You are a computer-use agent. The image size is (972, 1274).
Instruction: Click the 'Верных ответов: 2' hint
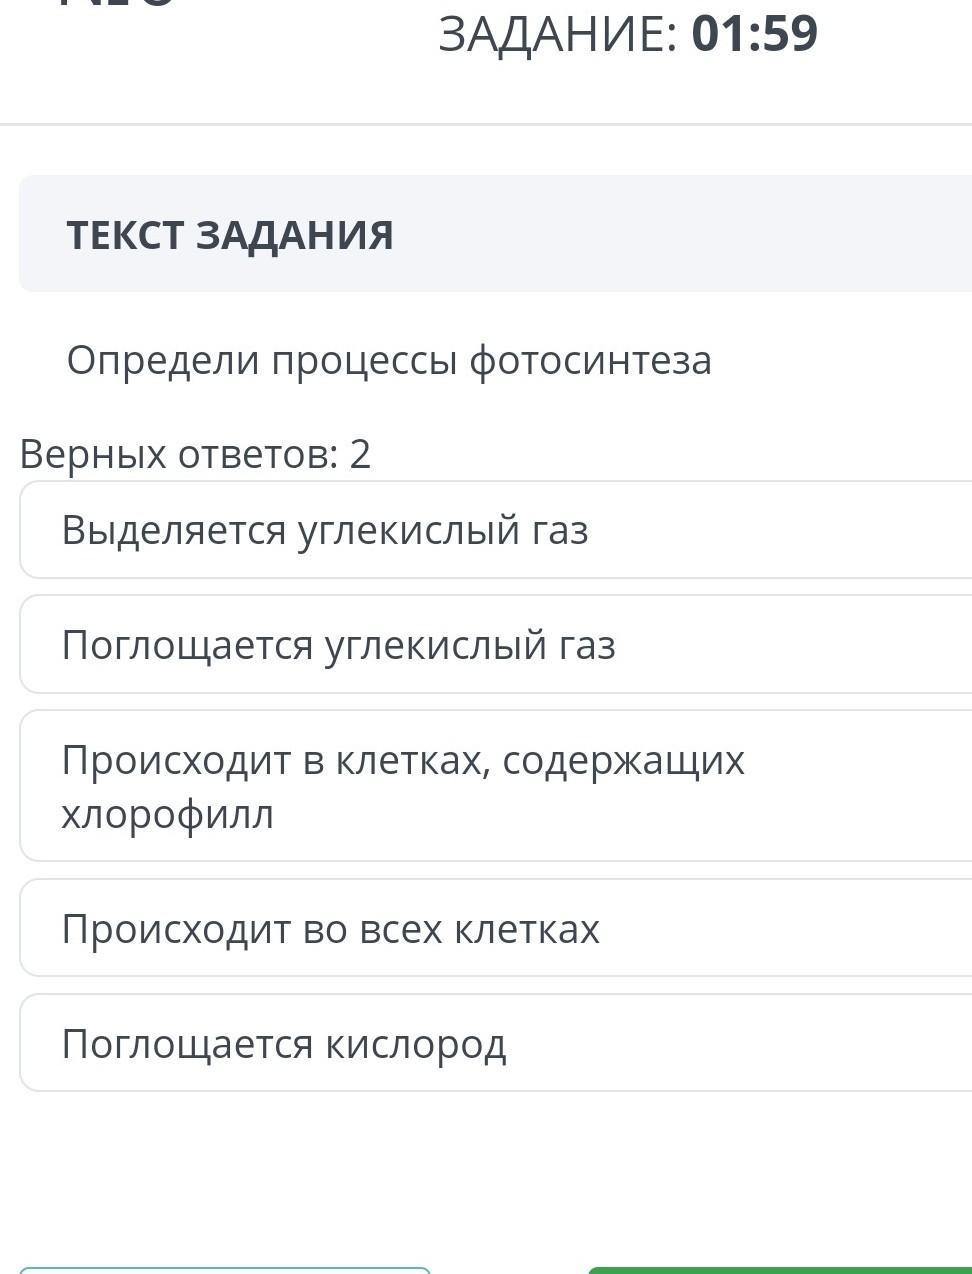click(x=195, y=454)
